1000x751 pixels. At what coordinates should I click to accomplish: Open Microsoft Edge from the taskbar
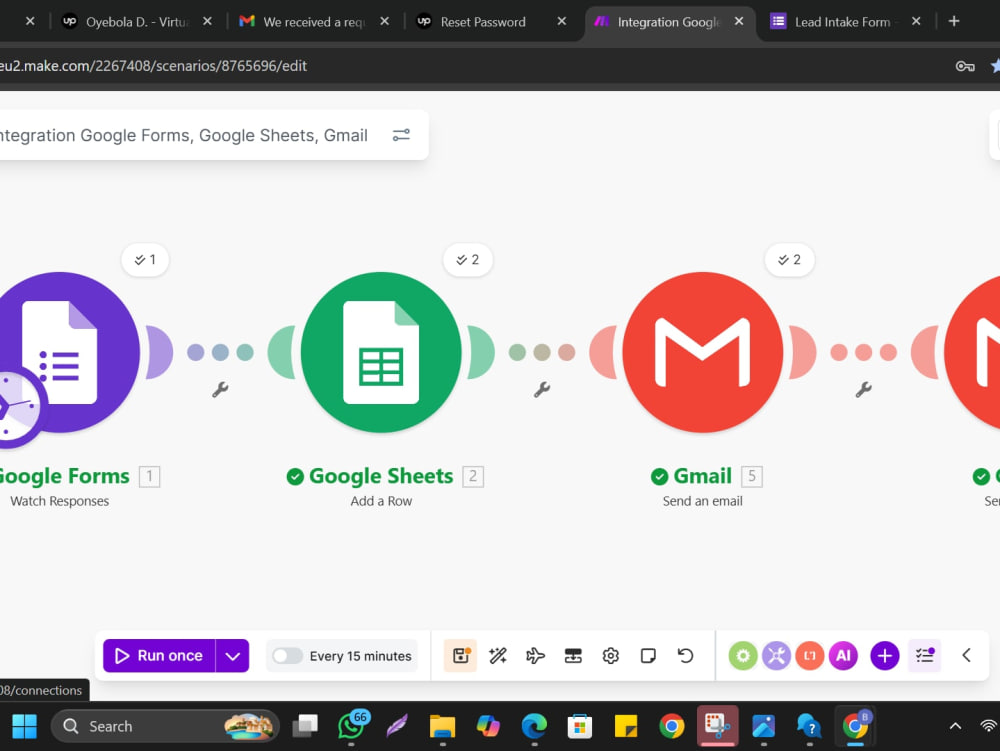click(534, 726)
